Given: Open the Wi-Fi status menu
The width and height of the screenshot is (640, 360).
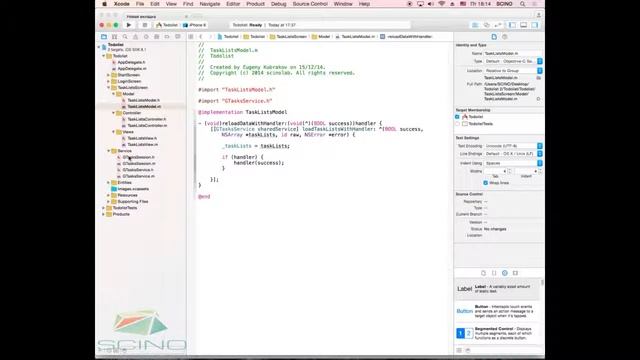Looking at the screenshot, I should pos(441,4).
